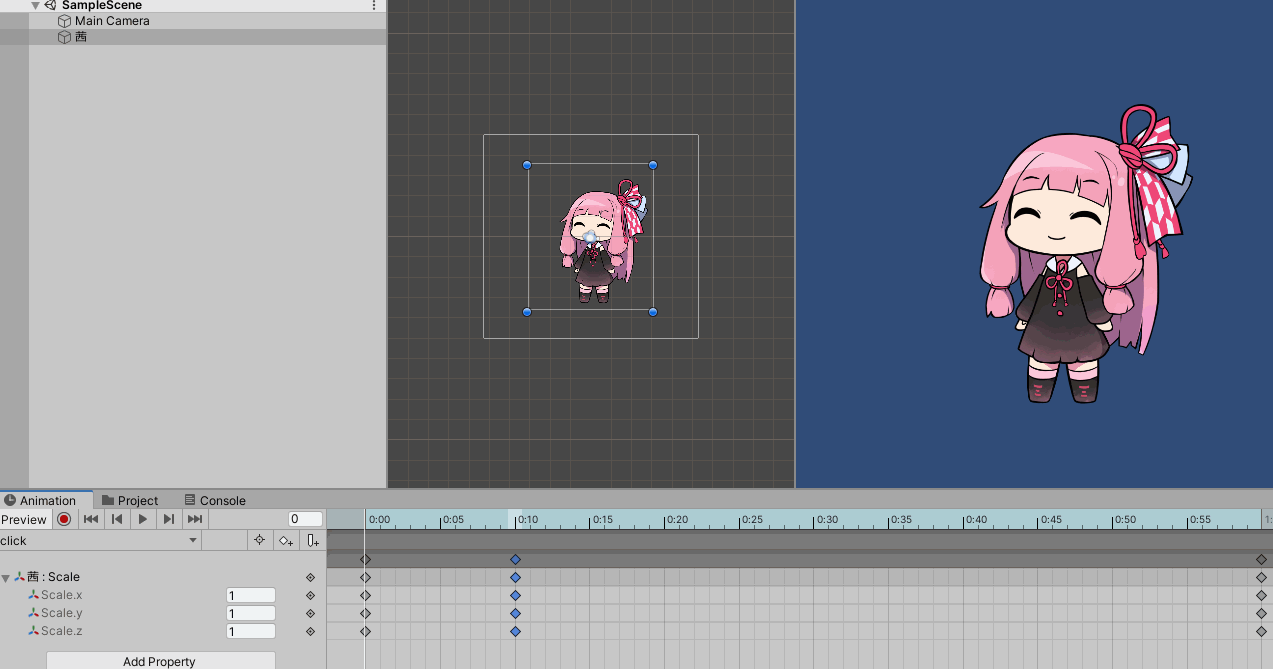Go to next keyframe
The height and width of the screenshot is (669, 1273).
169,519
